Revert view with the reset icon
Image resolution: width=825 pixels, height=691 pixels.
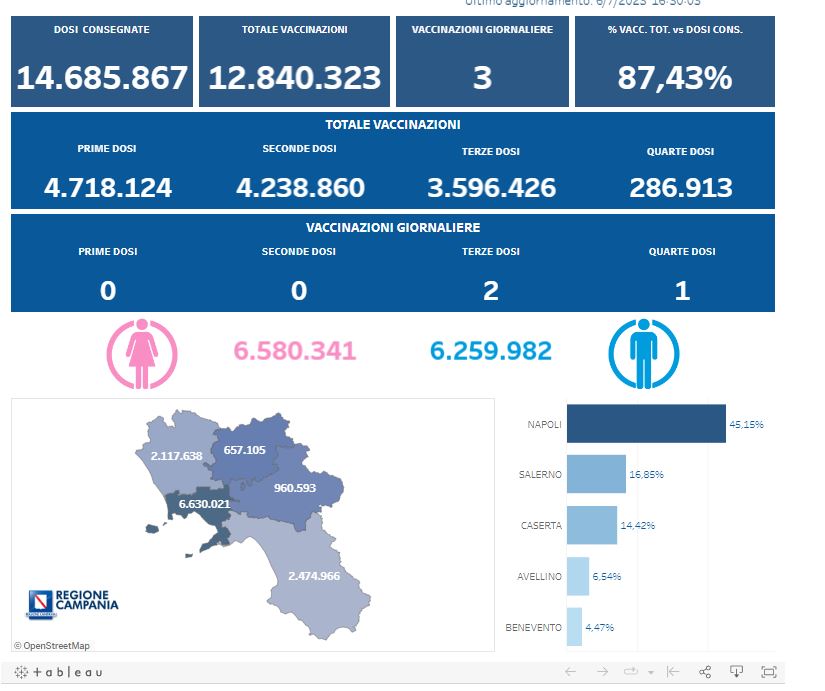coord(673,672)
